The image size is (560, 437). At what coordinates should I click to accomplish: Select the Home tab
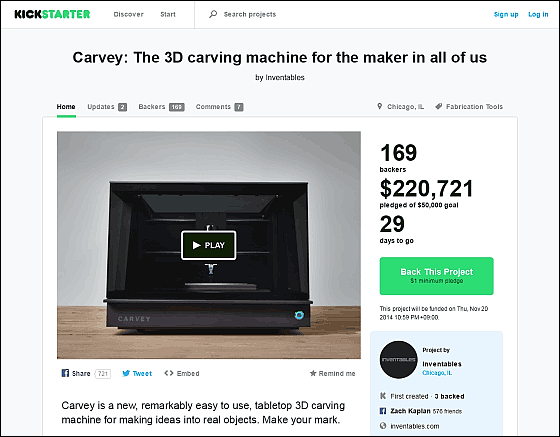[66, 107]
